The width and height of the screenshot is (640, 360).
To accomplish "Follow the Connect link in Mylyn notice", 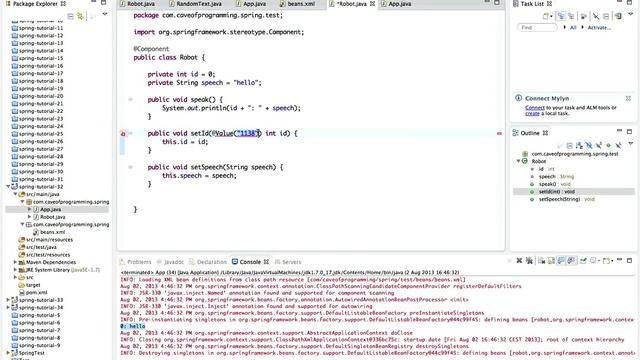I will (535, 108).
